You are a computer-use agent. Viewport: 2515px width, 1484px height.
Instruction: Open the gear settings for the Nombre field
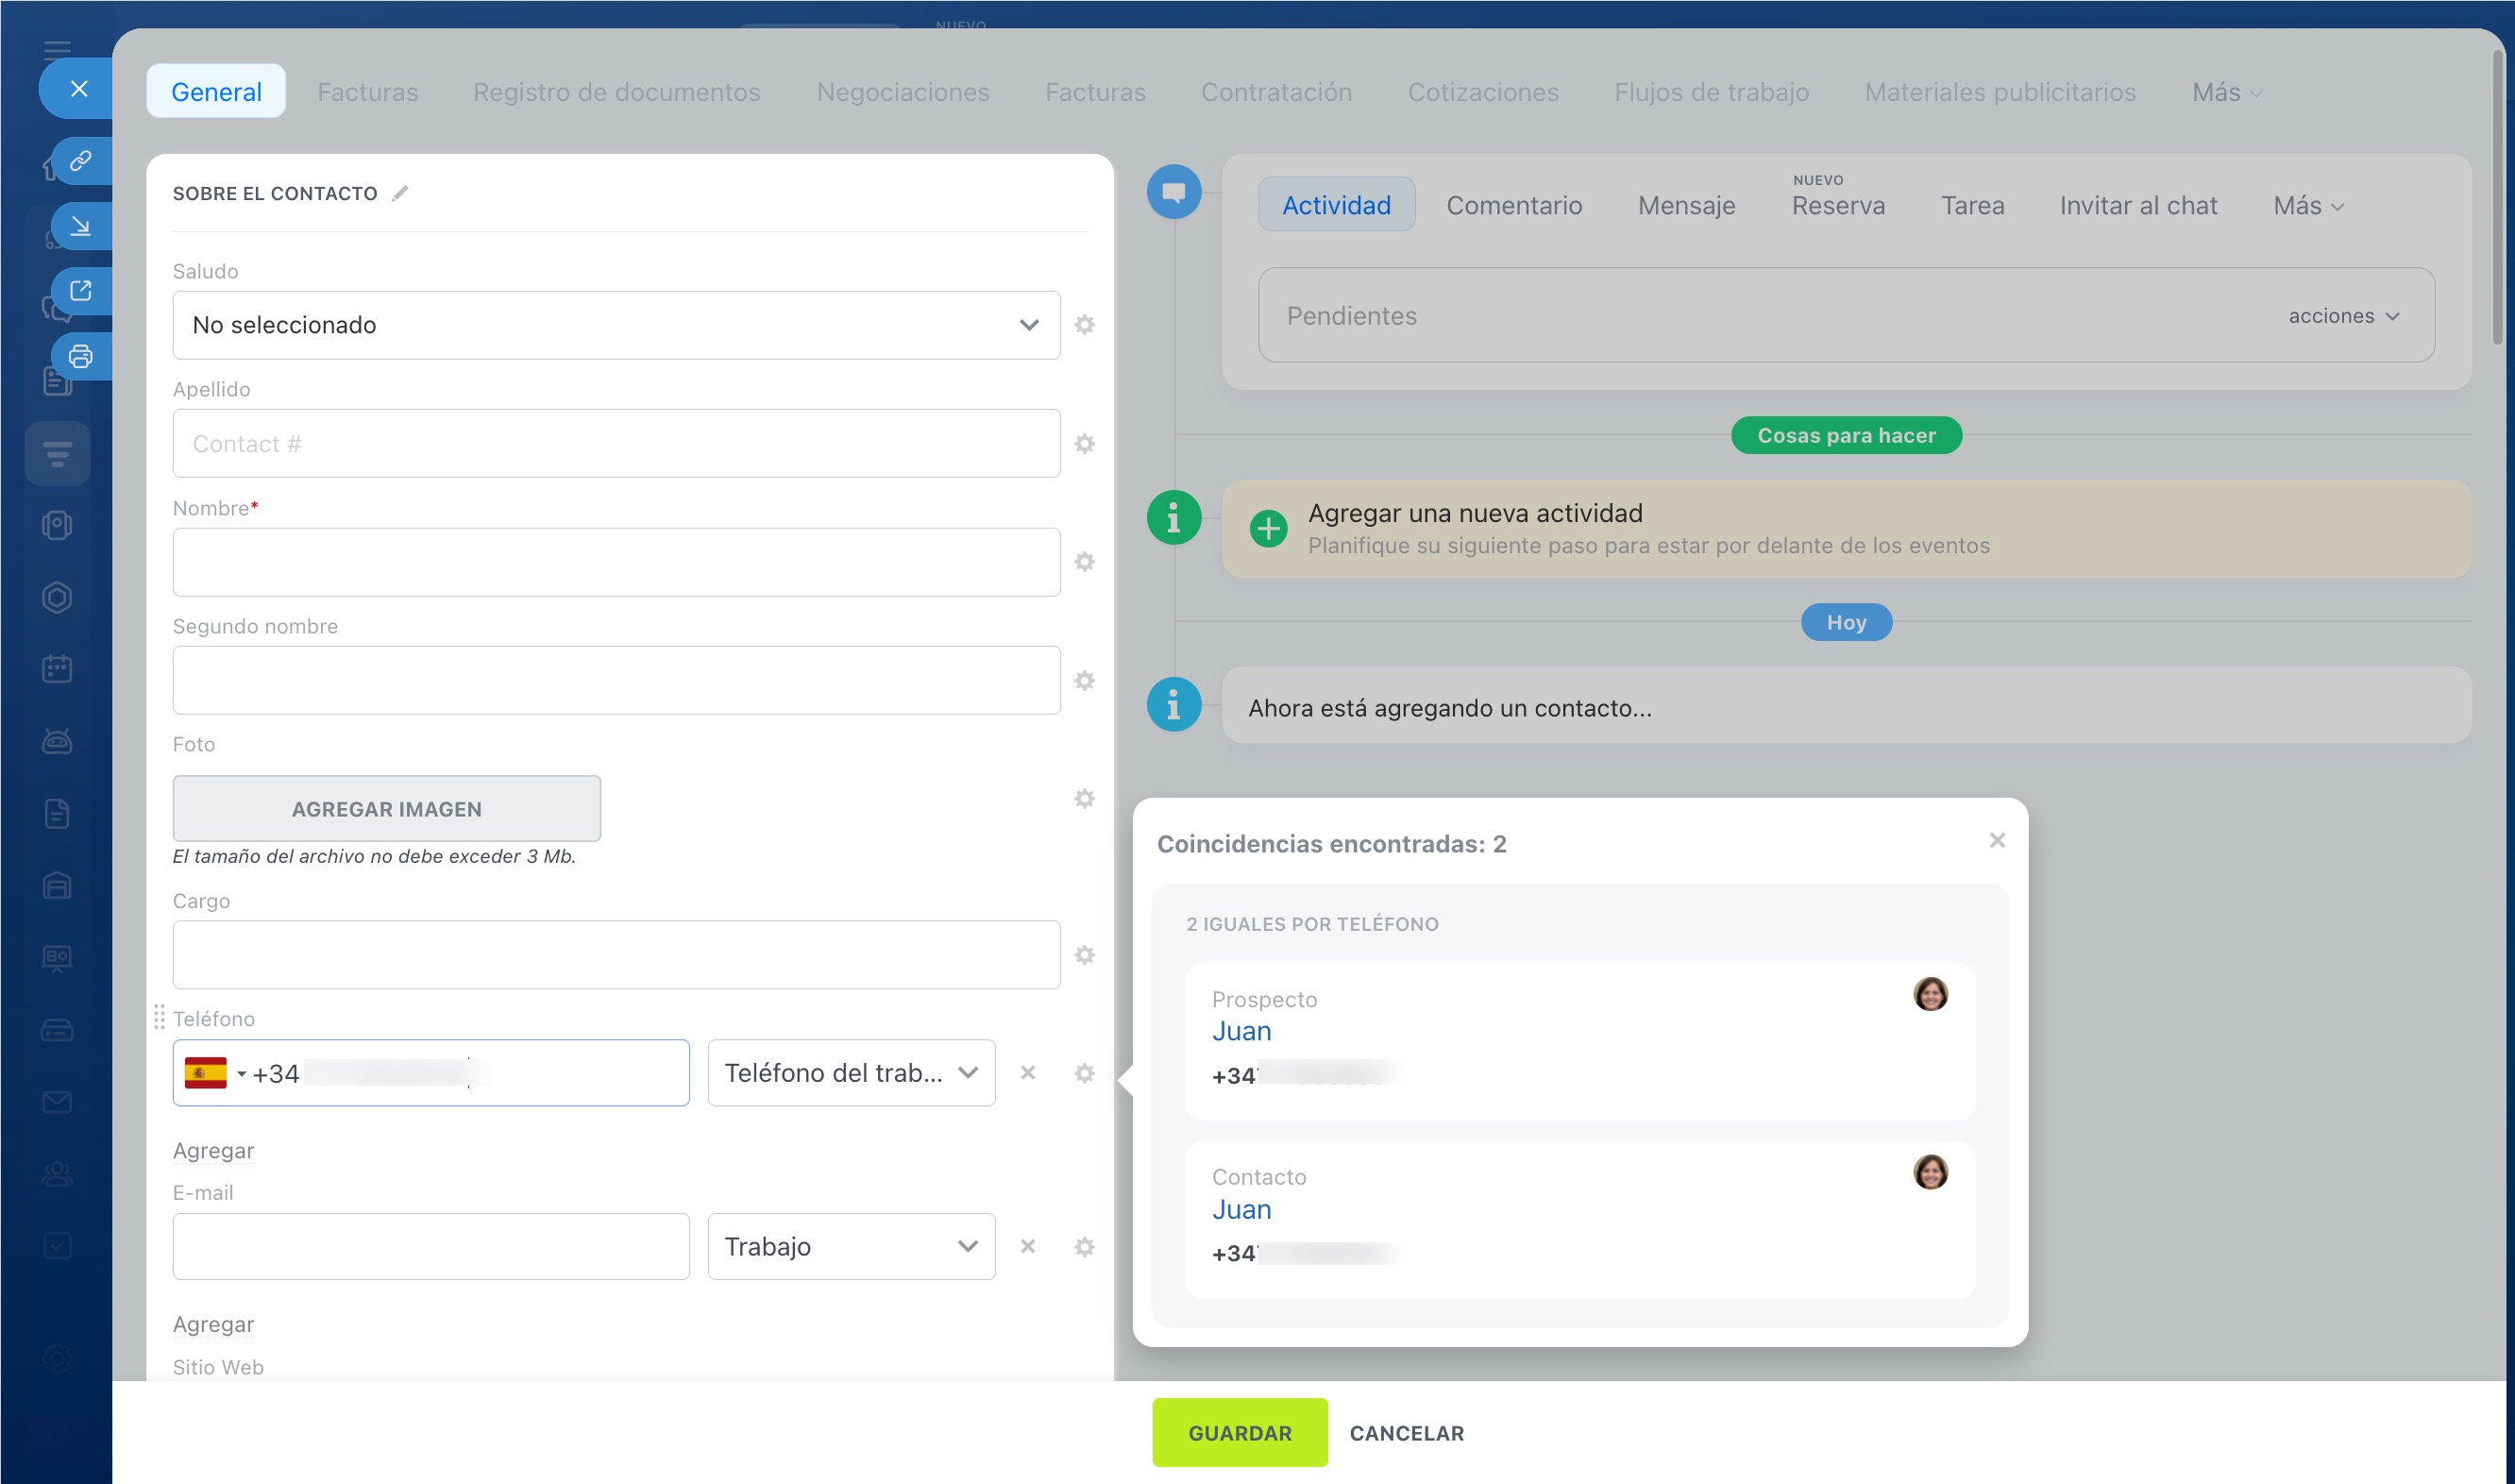point(1084,562)
